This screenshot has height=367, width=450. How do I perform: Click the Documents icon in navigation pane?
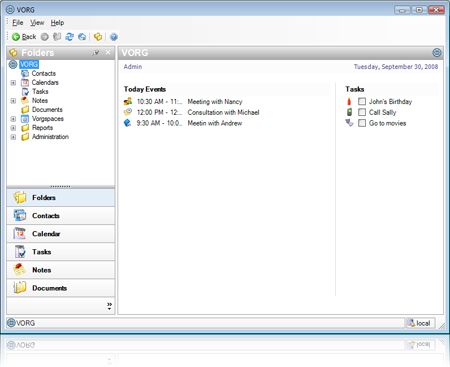(20, 288)
